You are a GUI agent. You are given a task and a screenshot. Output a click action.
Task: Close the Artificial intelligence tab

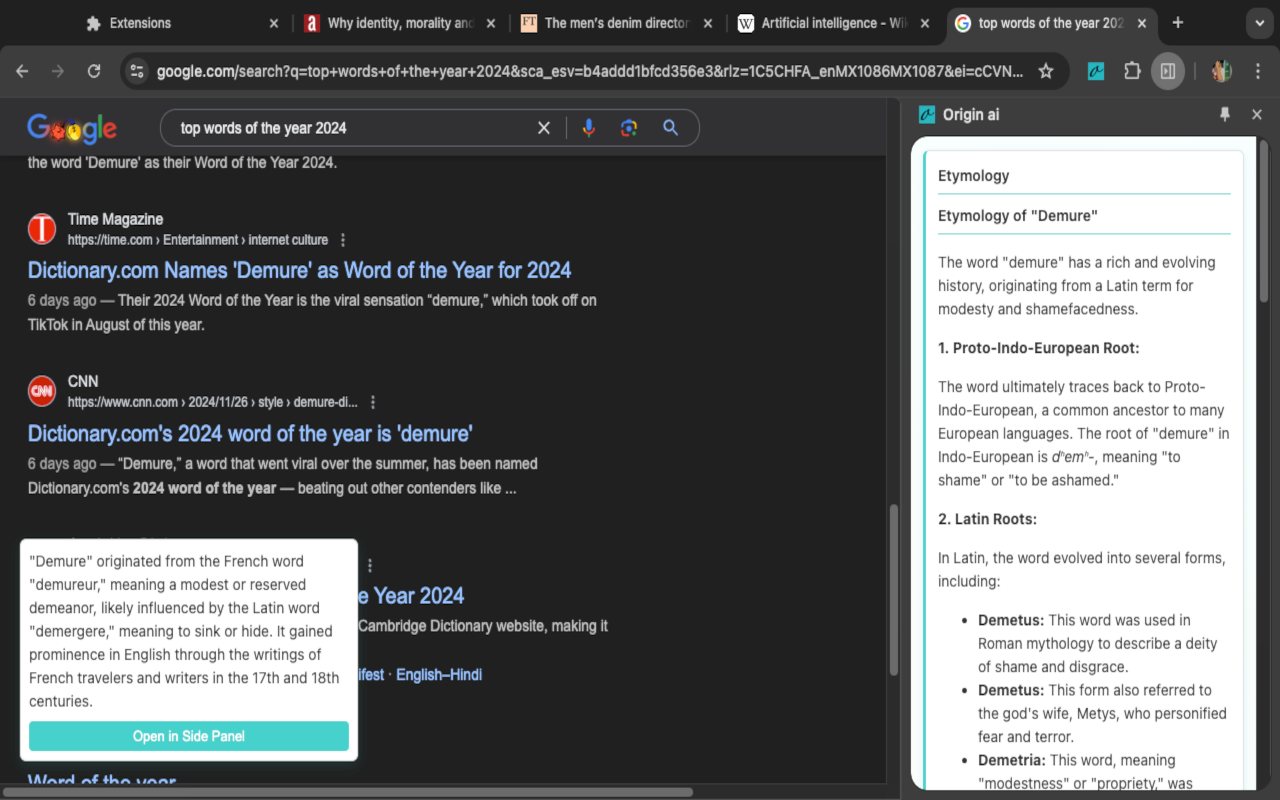[x=925, y=23]
